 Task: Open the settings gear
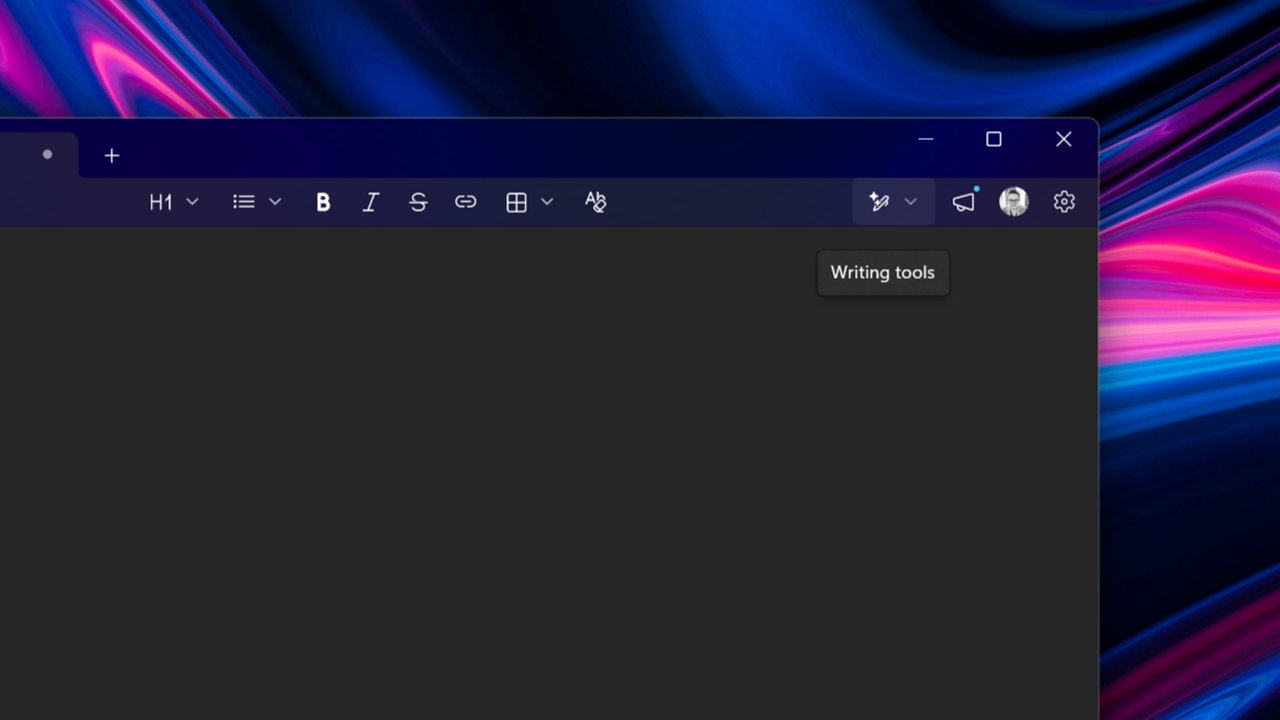pyautogui.click(x=1064, y=201)
